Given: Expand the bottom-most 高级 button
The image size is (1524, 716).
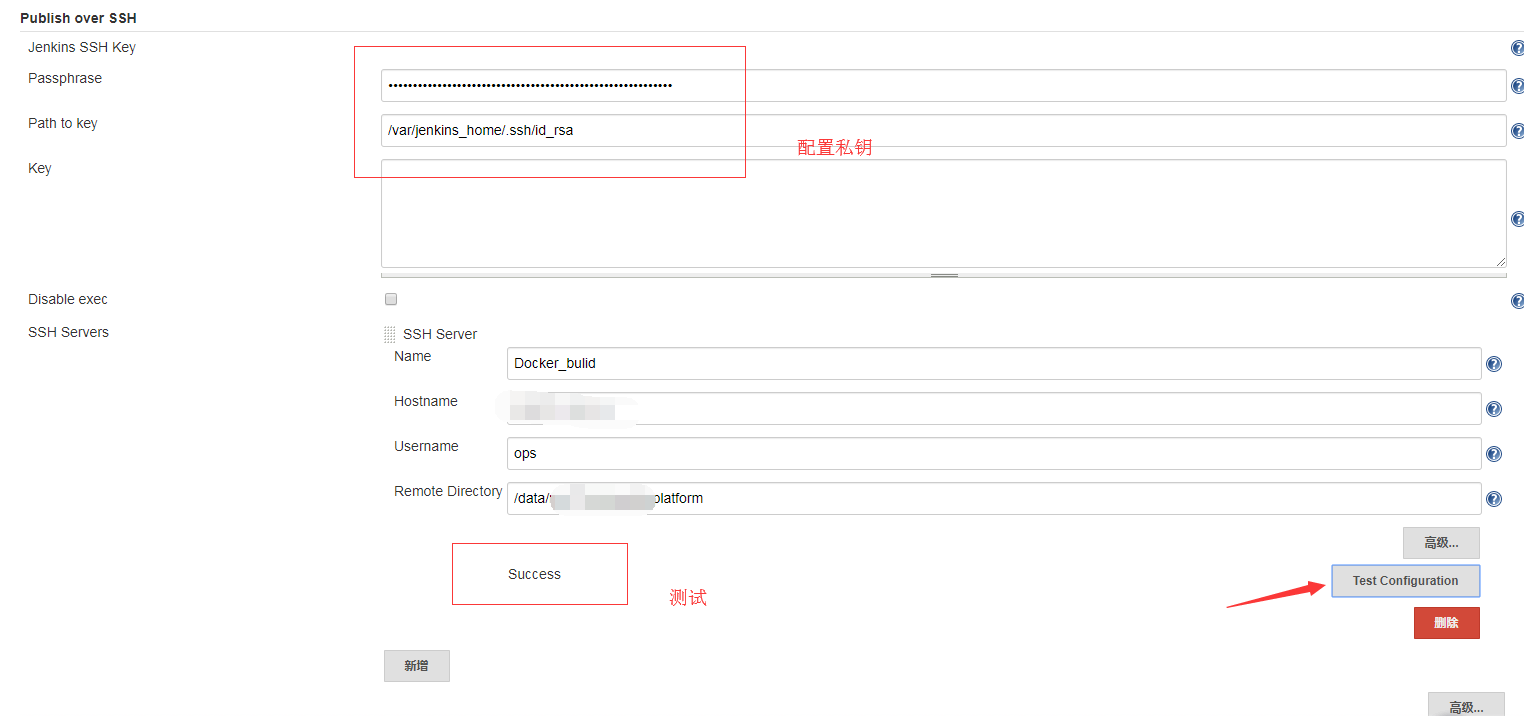Looking at the screenshot, I should tap(1465, 706).
